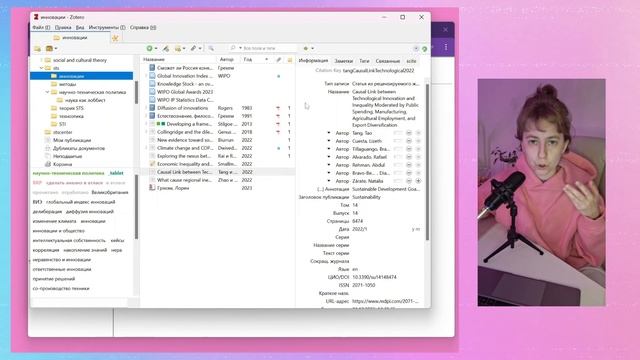640x360 pixels.
Task: Toggle name field mode for Zárate, Natalia
Action: pyautogui.click(x=398, y=181)
